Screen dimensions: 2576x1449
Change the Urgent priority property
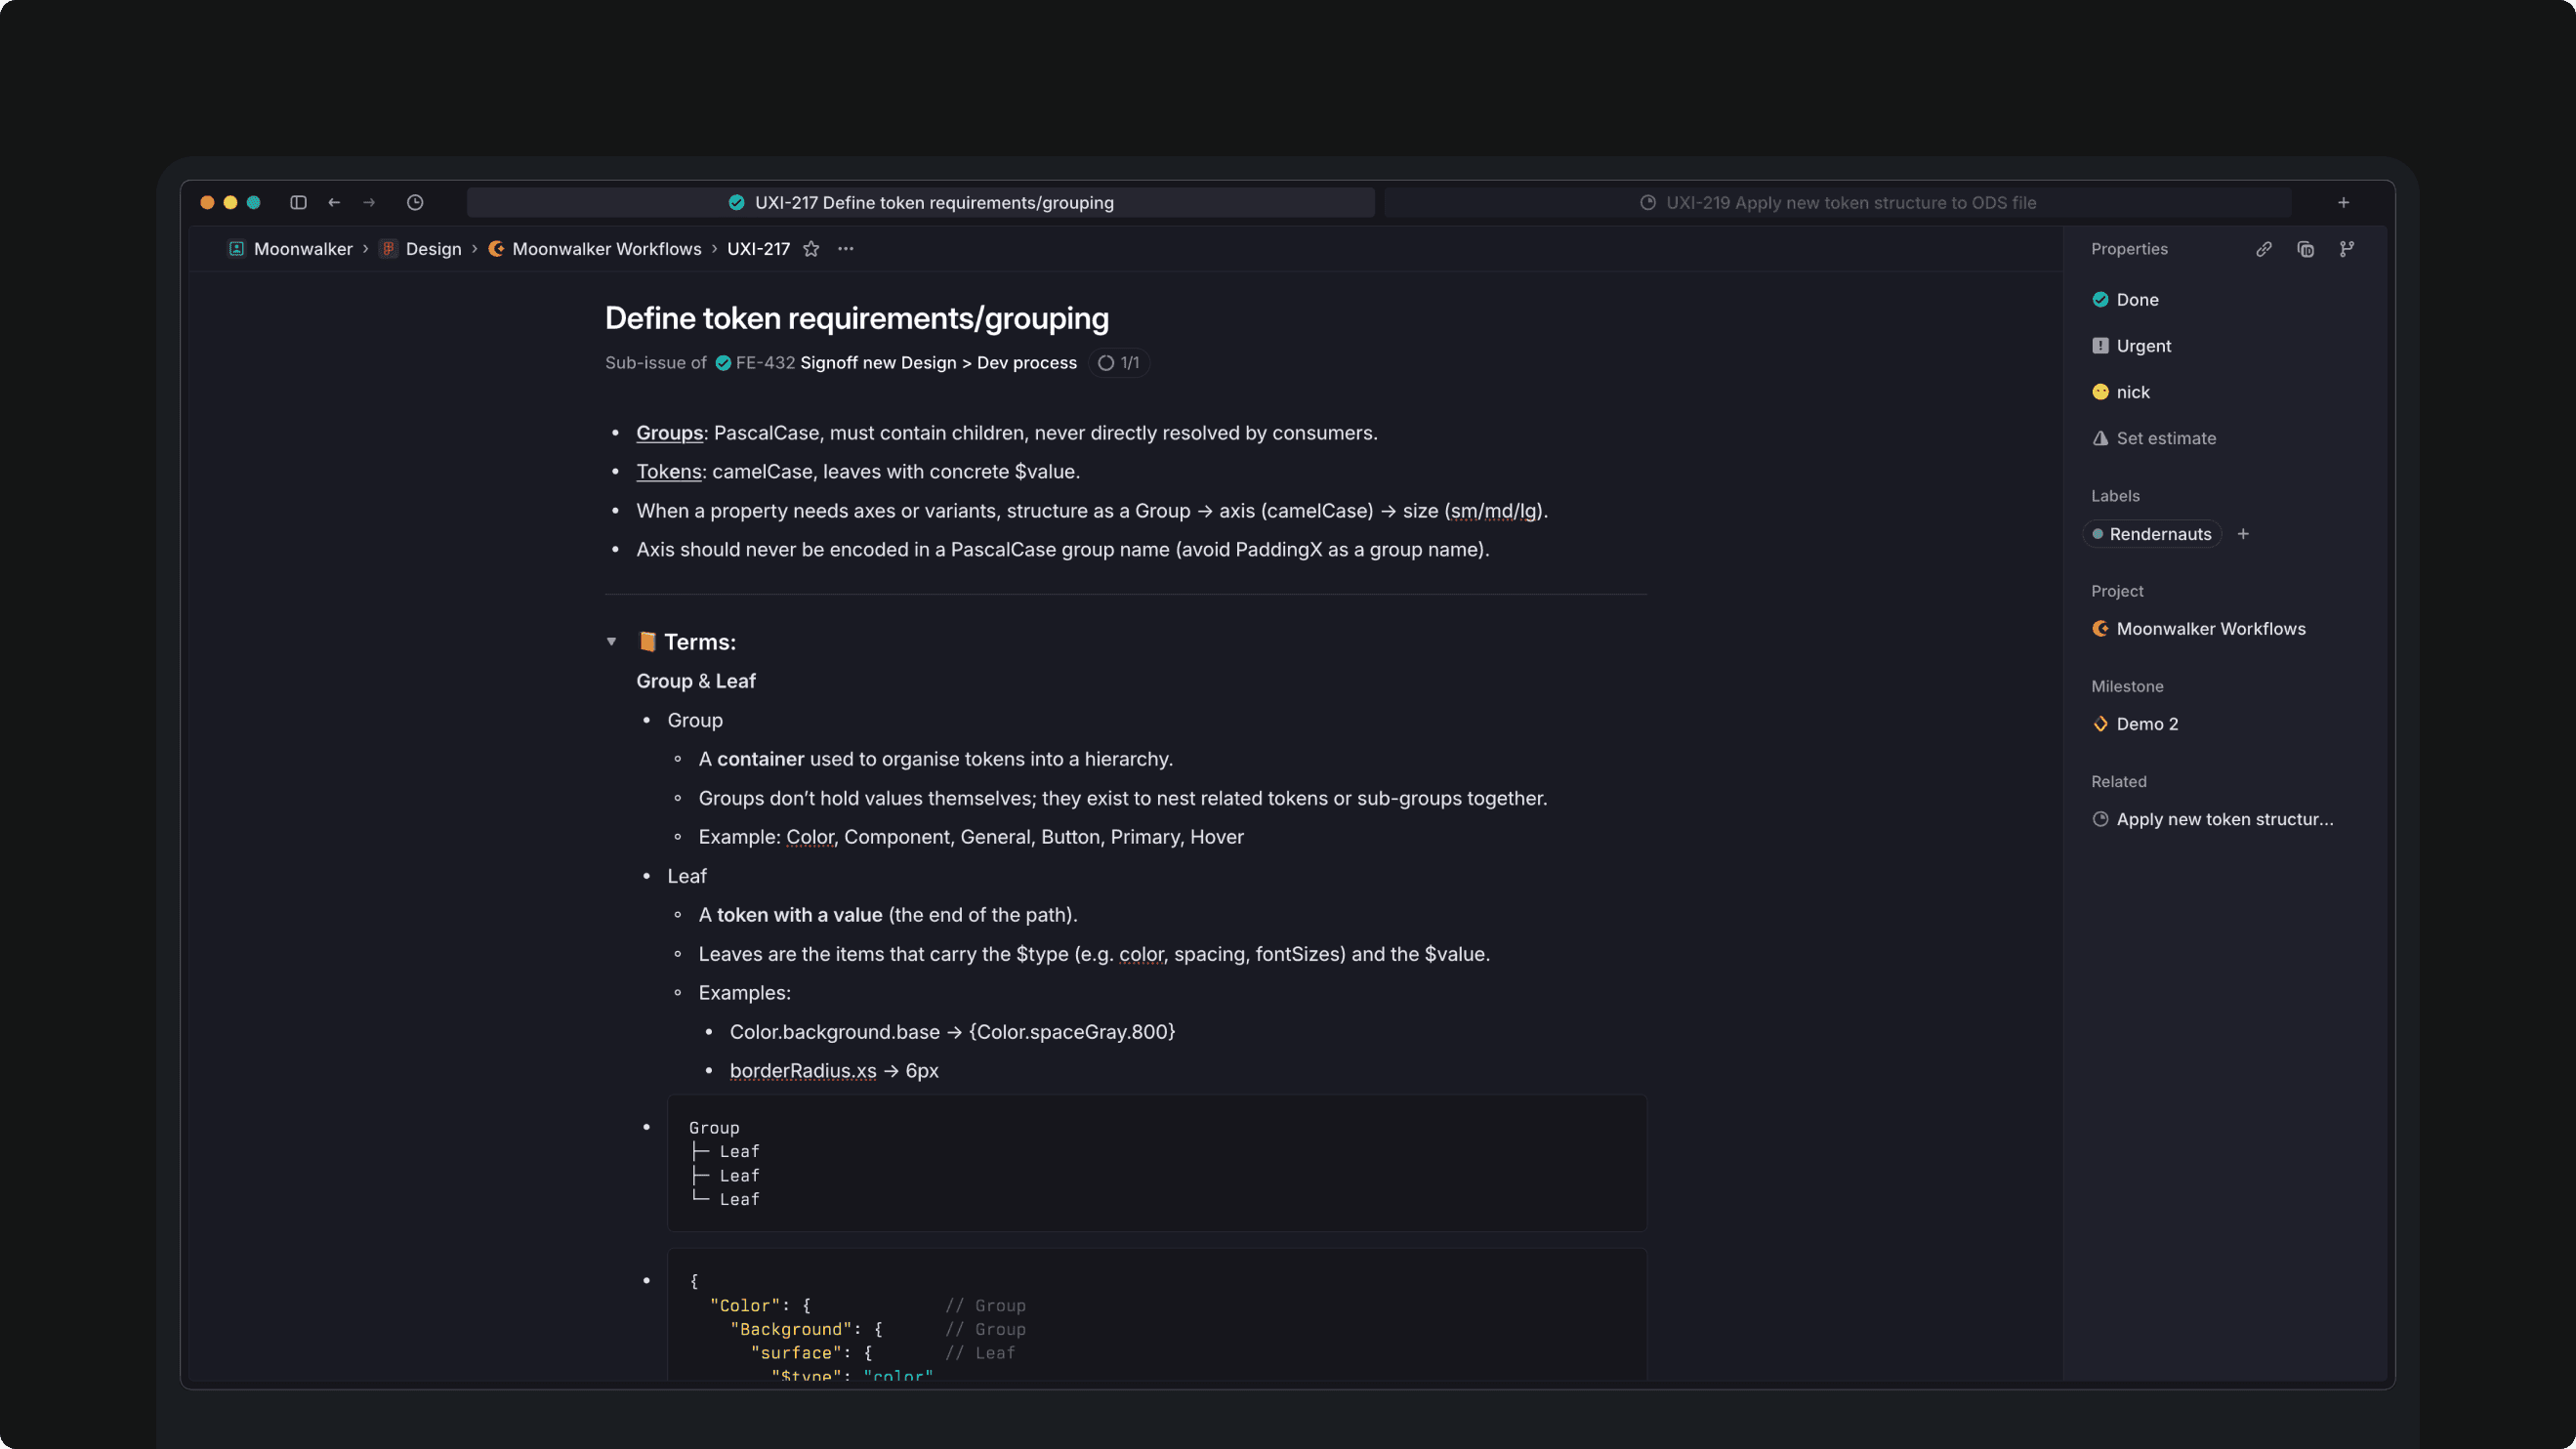click(2142, 346)
